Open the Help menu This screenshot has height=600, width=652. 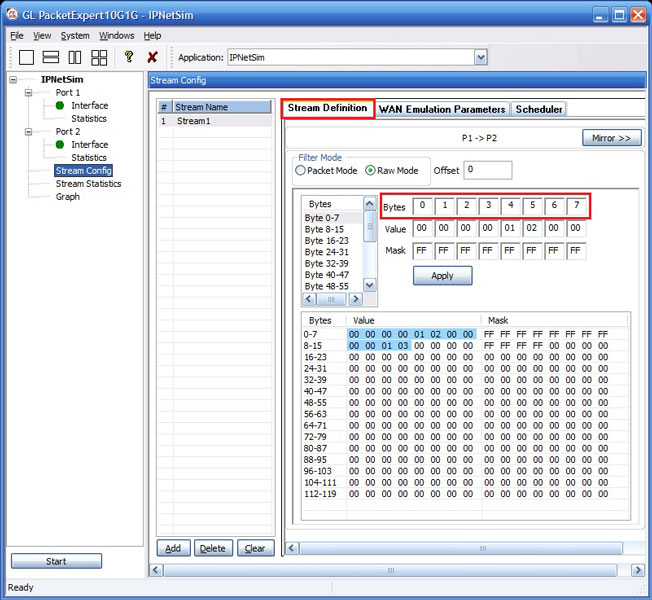tap(152, 36)
